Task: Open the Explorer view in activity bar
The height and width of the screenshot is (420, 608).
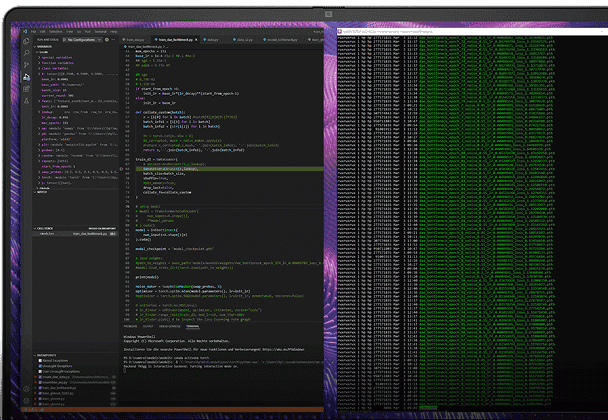Action: pos(26,41)
